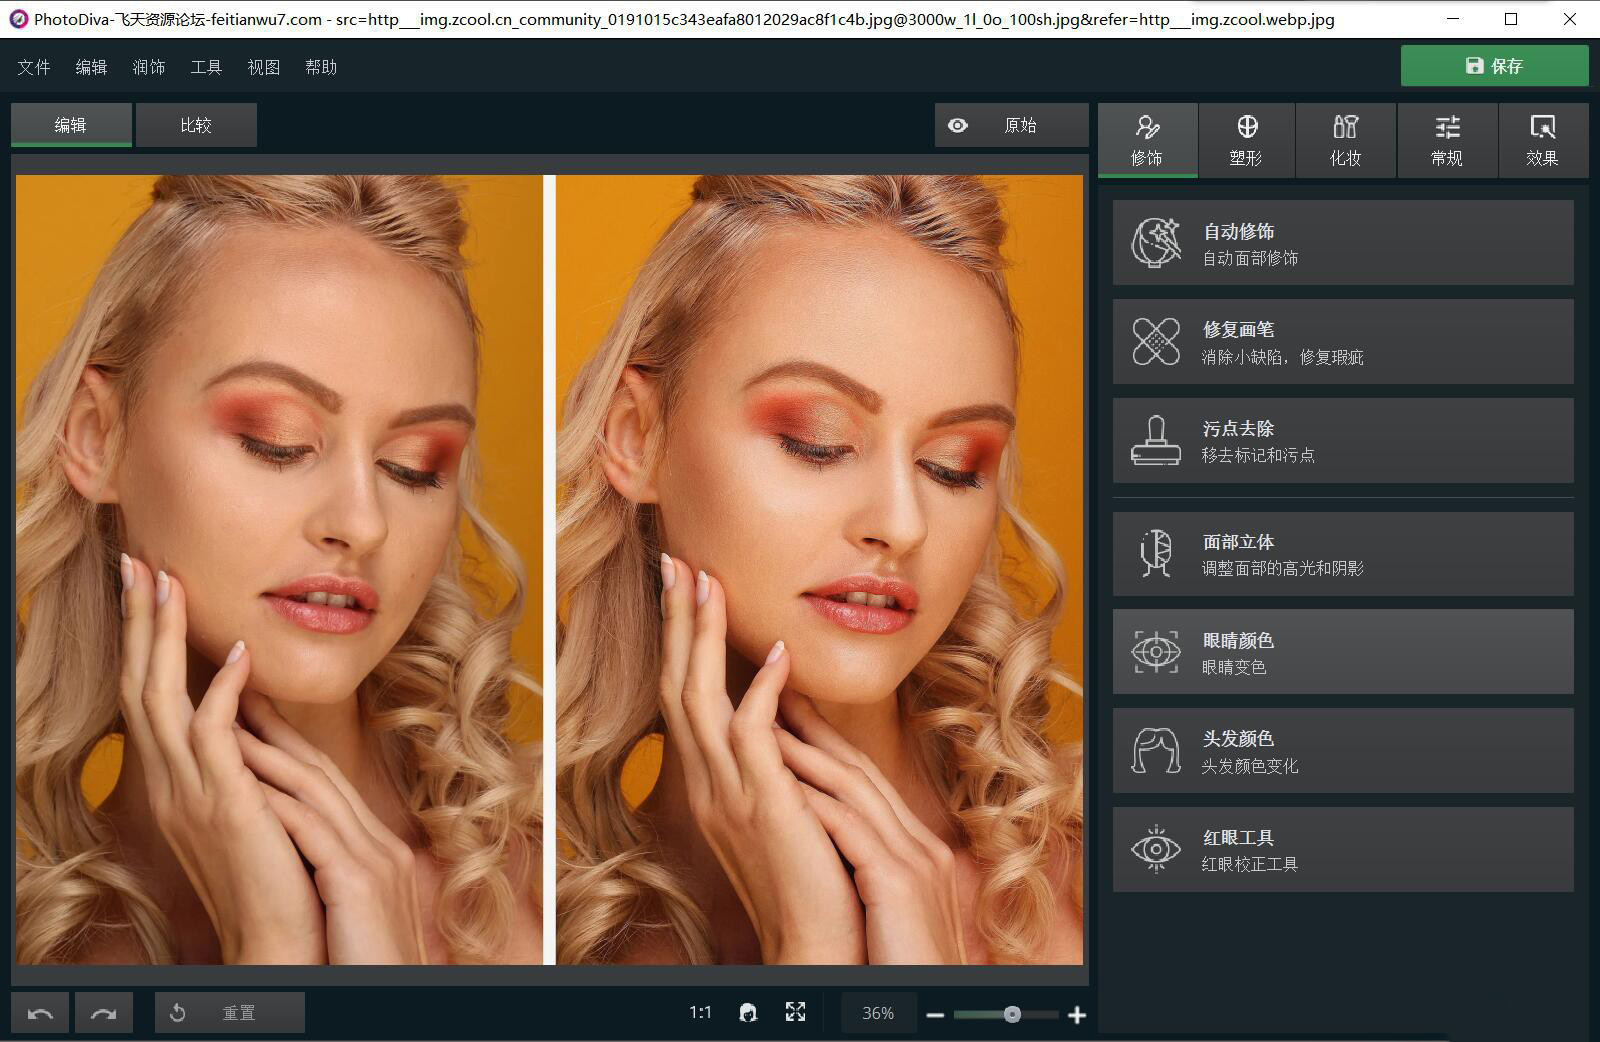This screenshot has height=1042, width=1600.
Task: Open the 头发颜色 hair color tool
Action: 1343,751
